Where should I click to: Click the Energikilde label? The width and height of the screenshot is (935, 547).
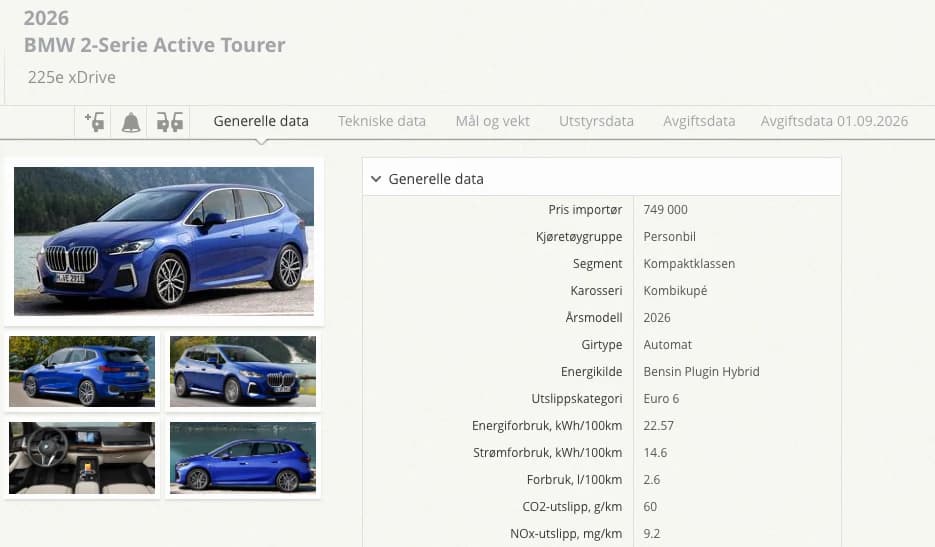(592, 372)
